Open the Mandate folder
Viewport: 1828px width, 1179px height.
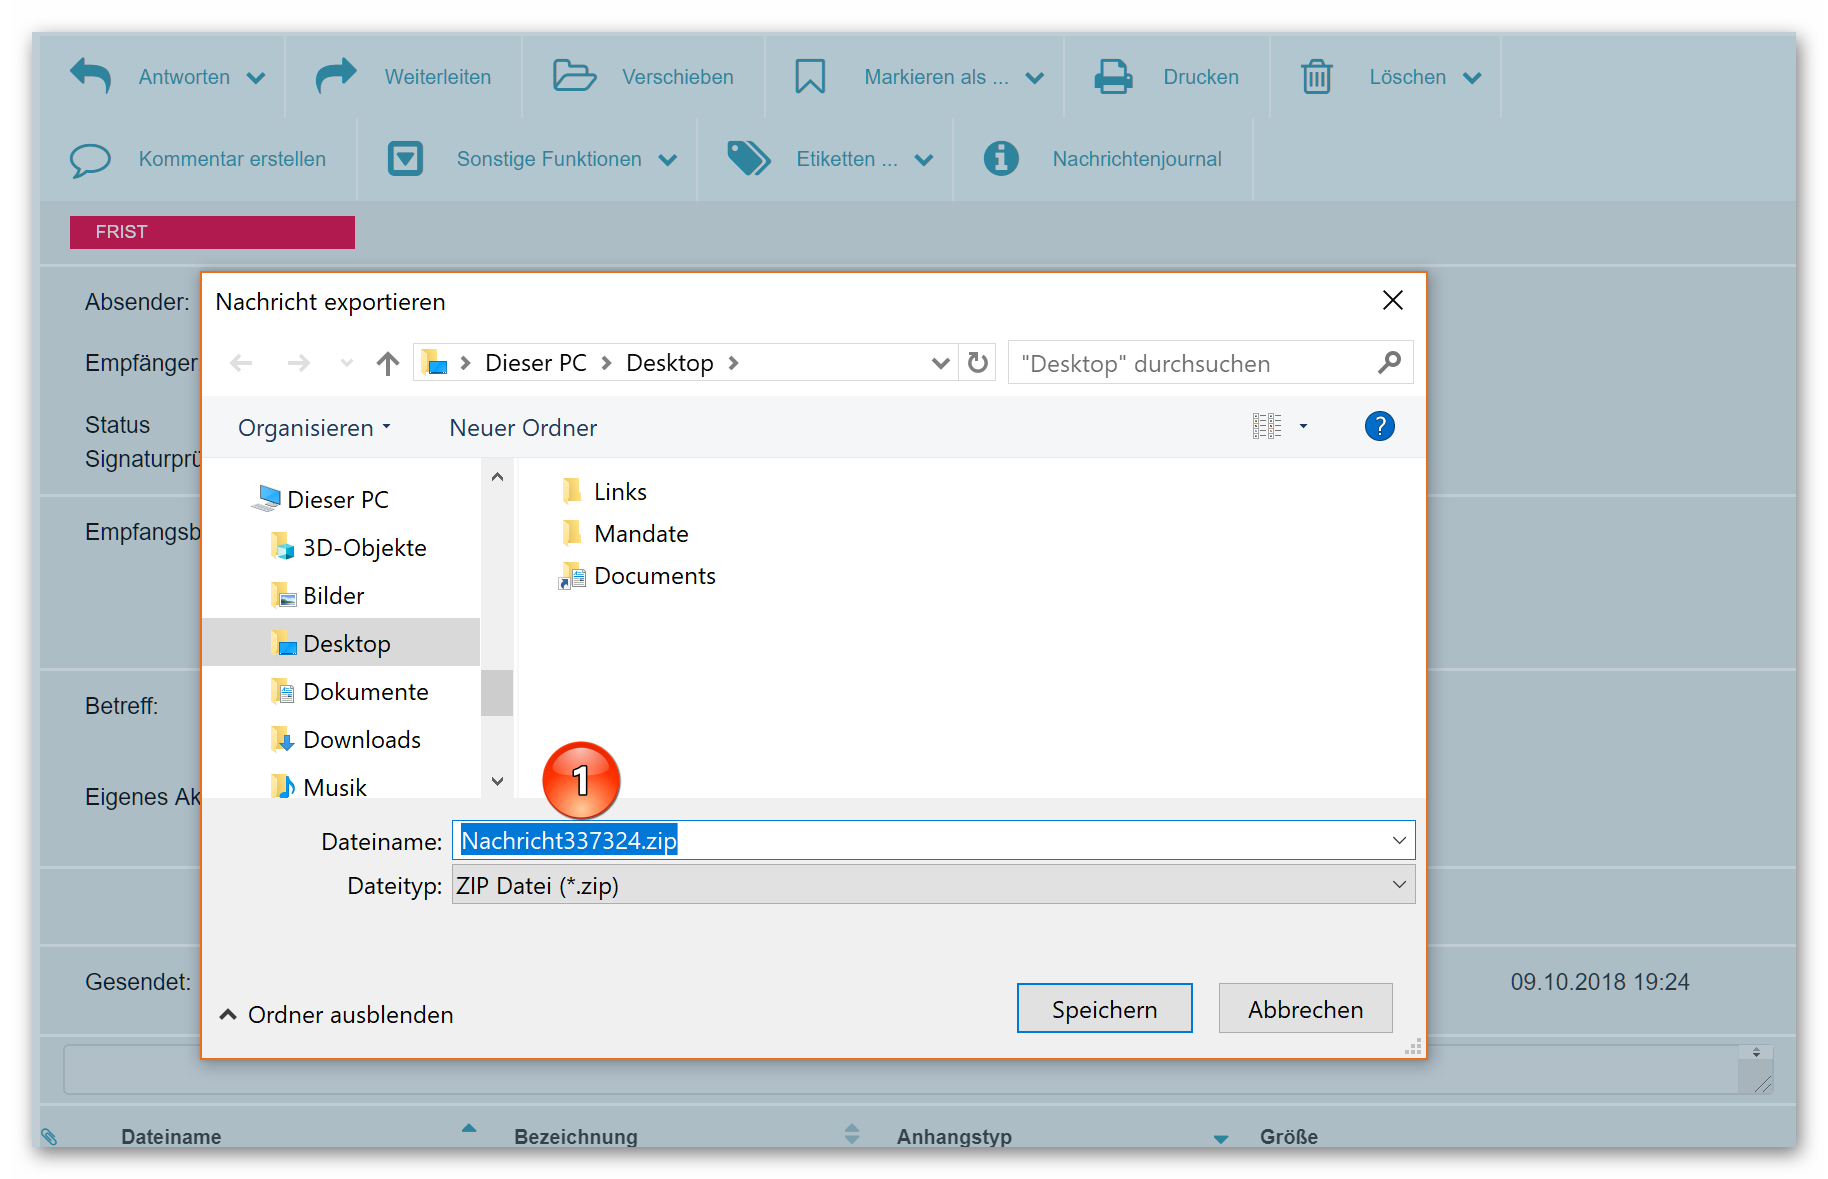[x=640, y=534]
